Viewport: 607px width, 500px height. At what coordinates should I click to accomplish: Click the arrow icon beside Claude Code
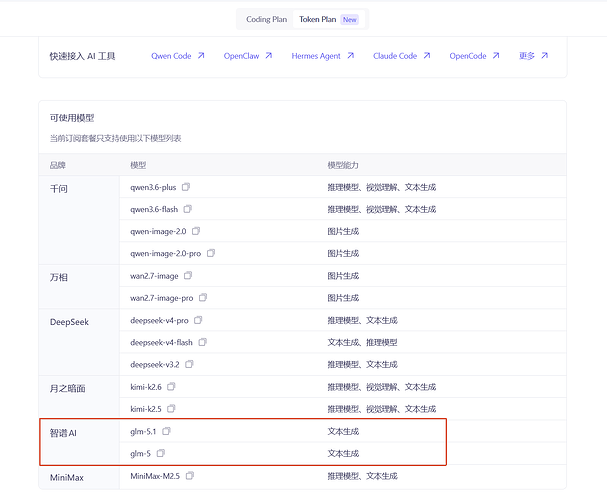[427, 56]
